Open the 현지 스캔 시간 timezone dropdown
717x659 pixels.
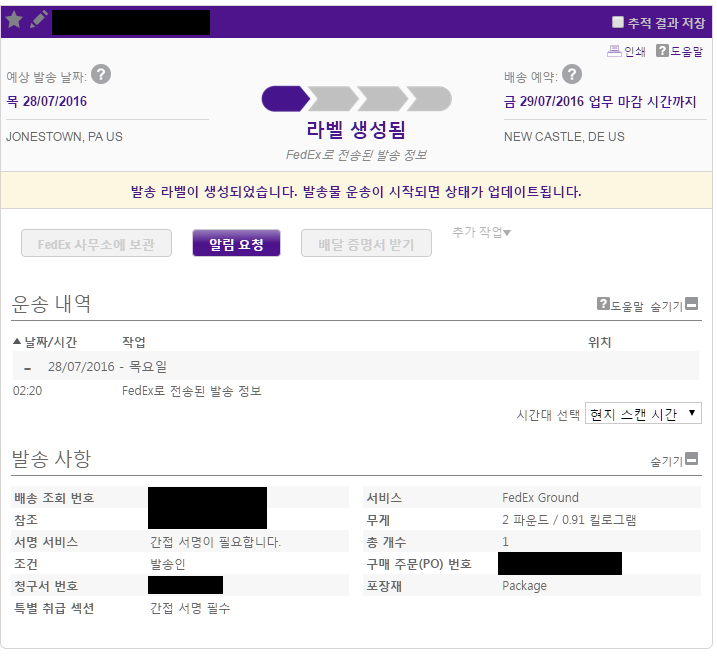643,413
